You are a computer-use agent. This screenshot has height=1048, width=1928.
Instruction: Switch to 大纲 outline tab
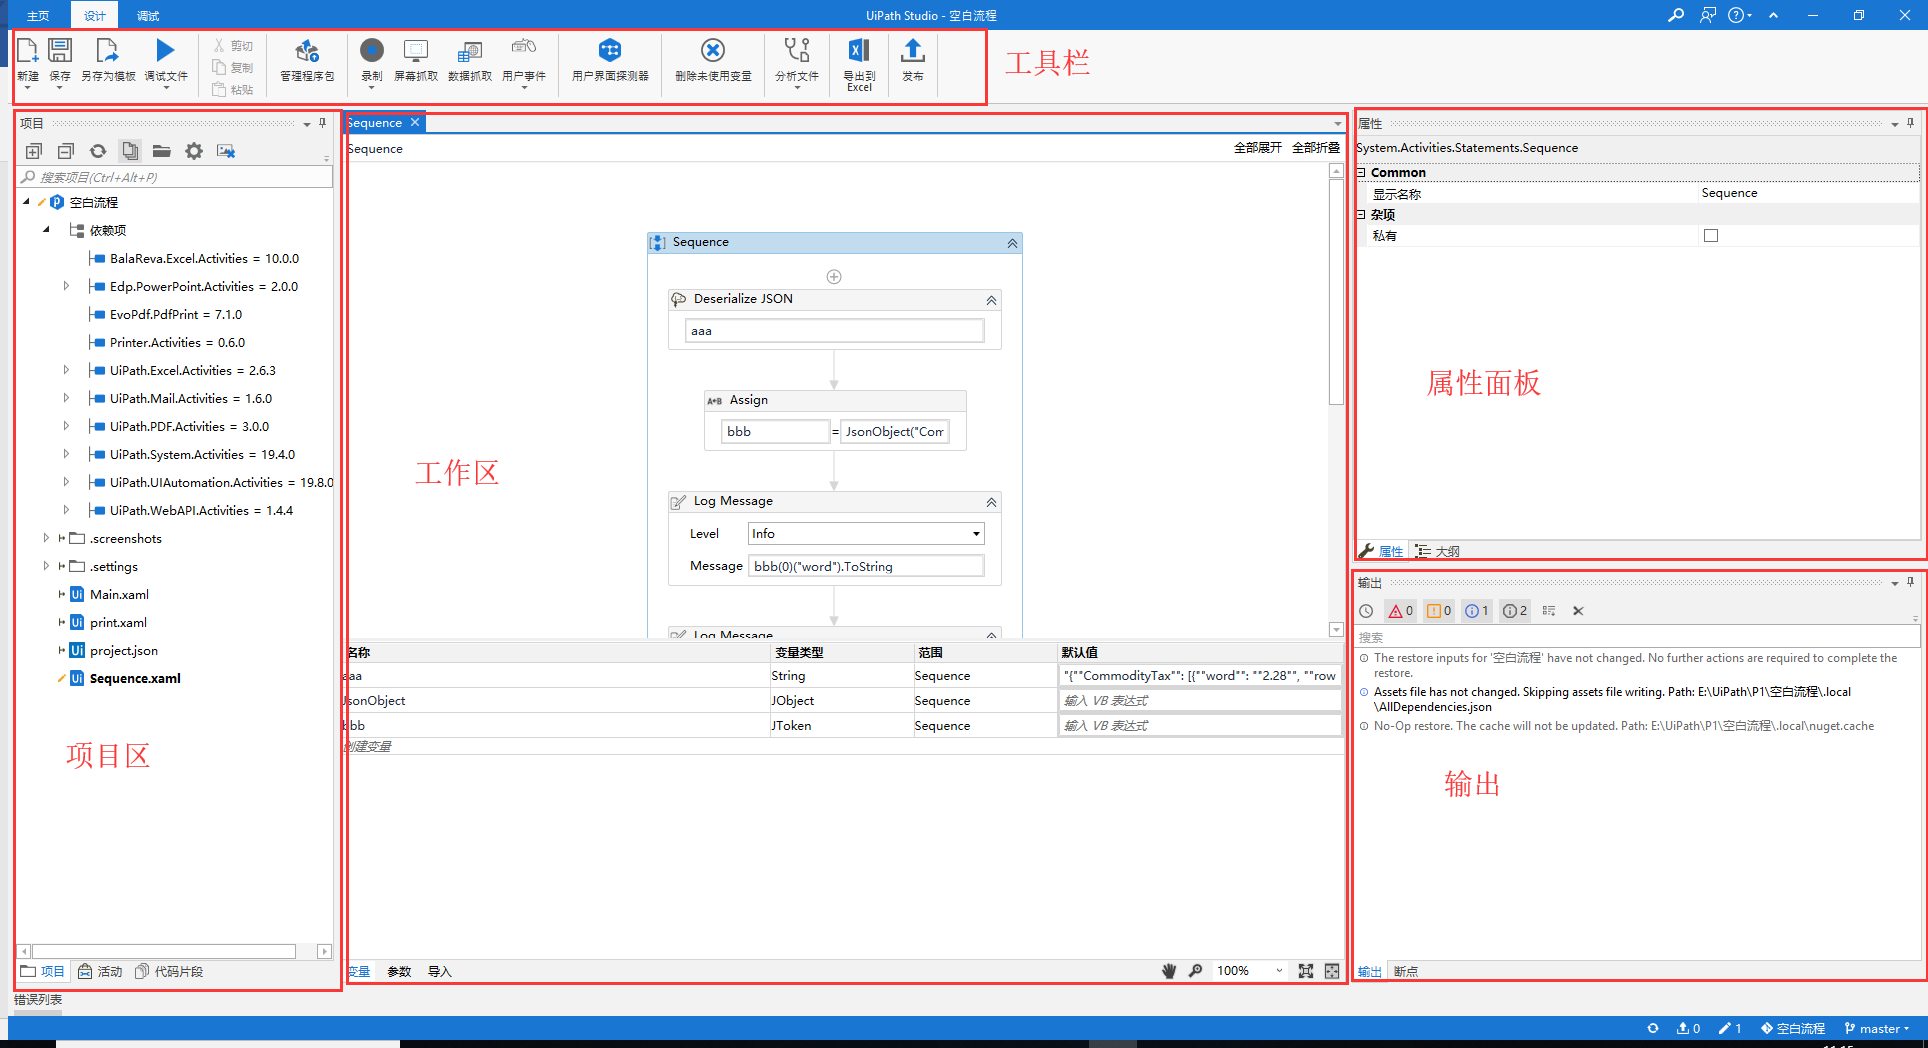tap(1438, 551)
